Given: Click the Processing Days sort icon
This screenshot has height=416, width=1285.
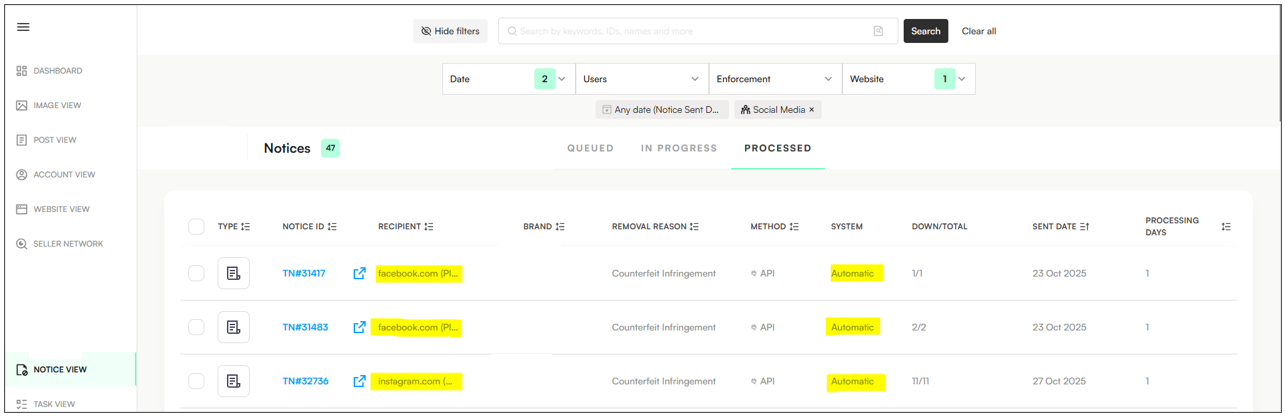Looking at the screenshot, I should coord(1226,227).
